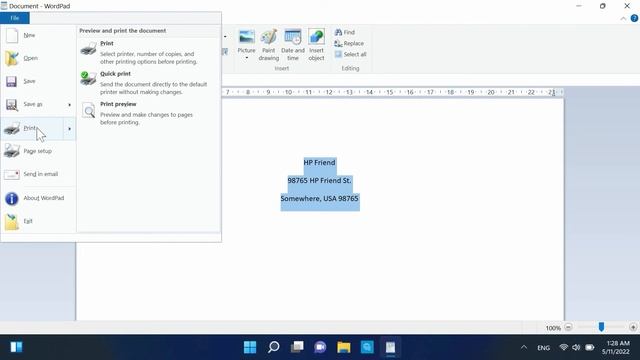Open Page setup from the File menu
The width and height of the screenshot is (640, 360).
tap(38, 151)
